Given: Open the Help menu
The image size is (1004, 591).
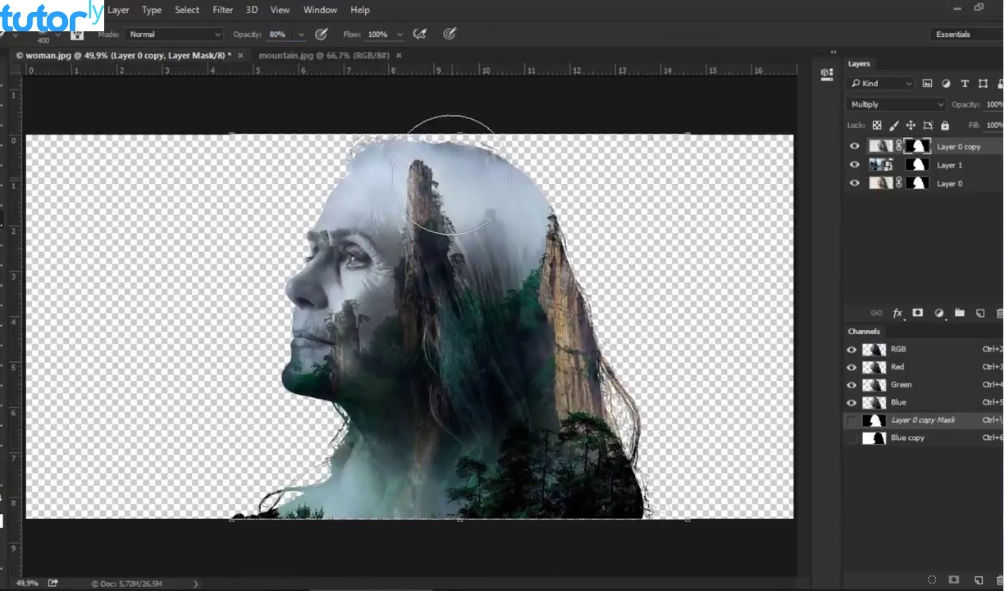Looking at the screenshot, I should [360, 10].
